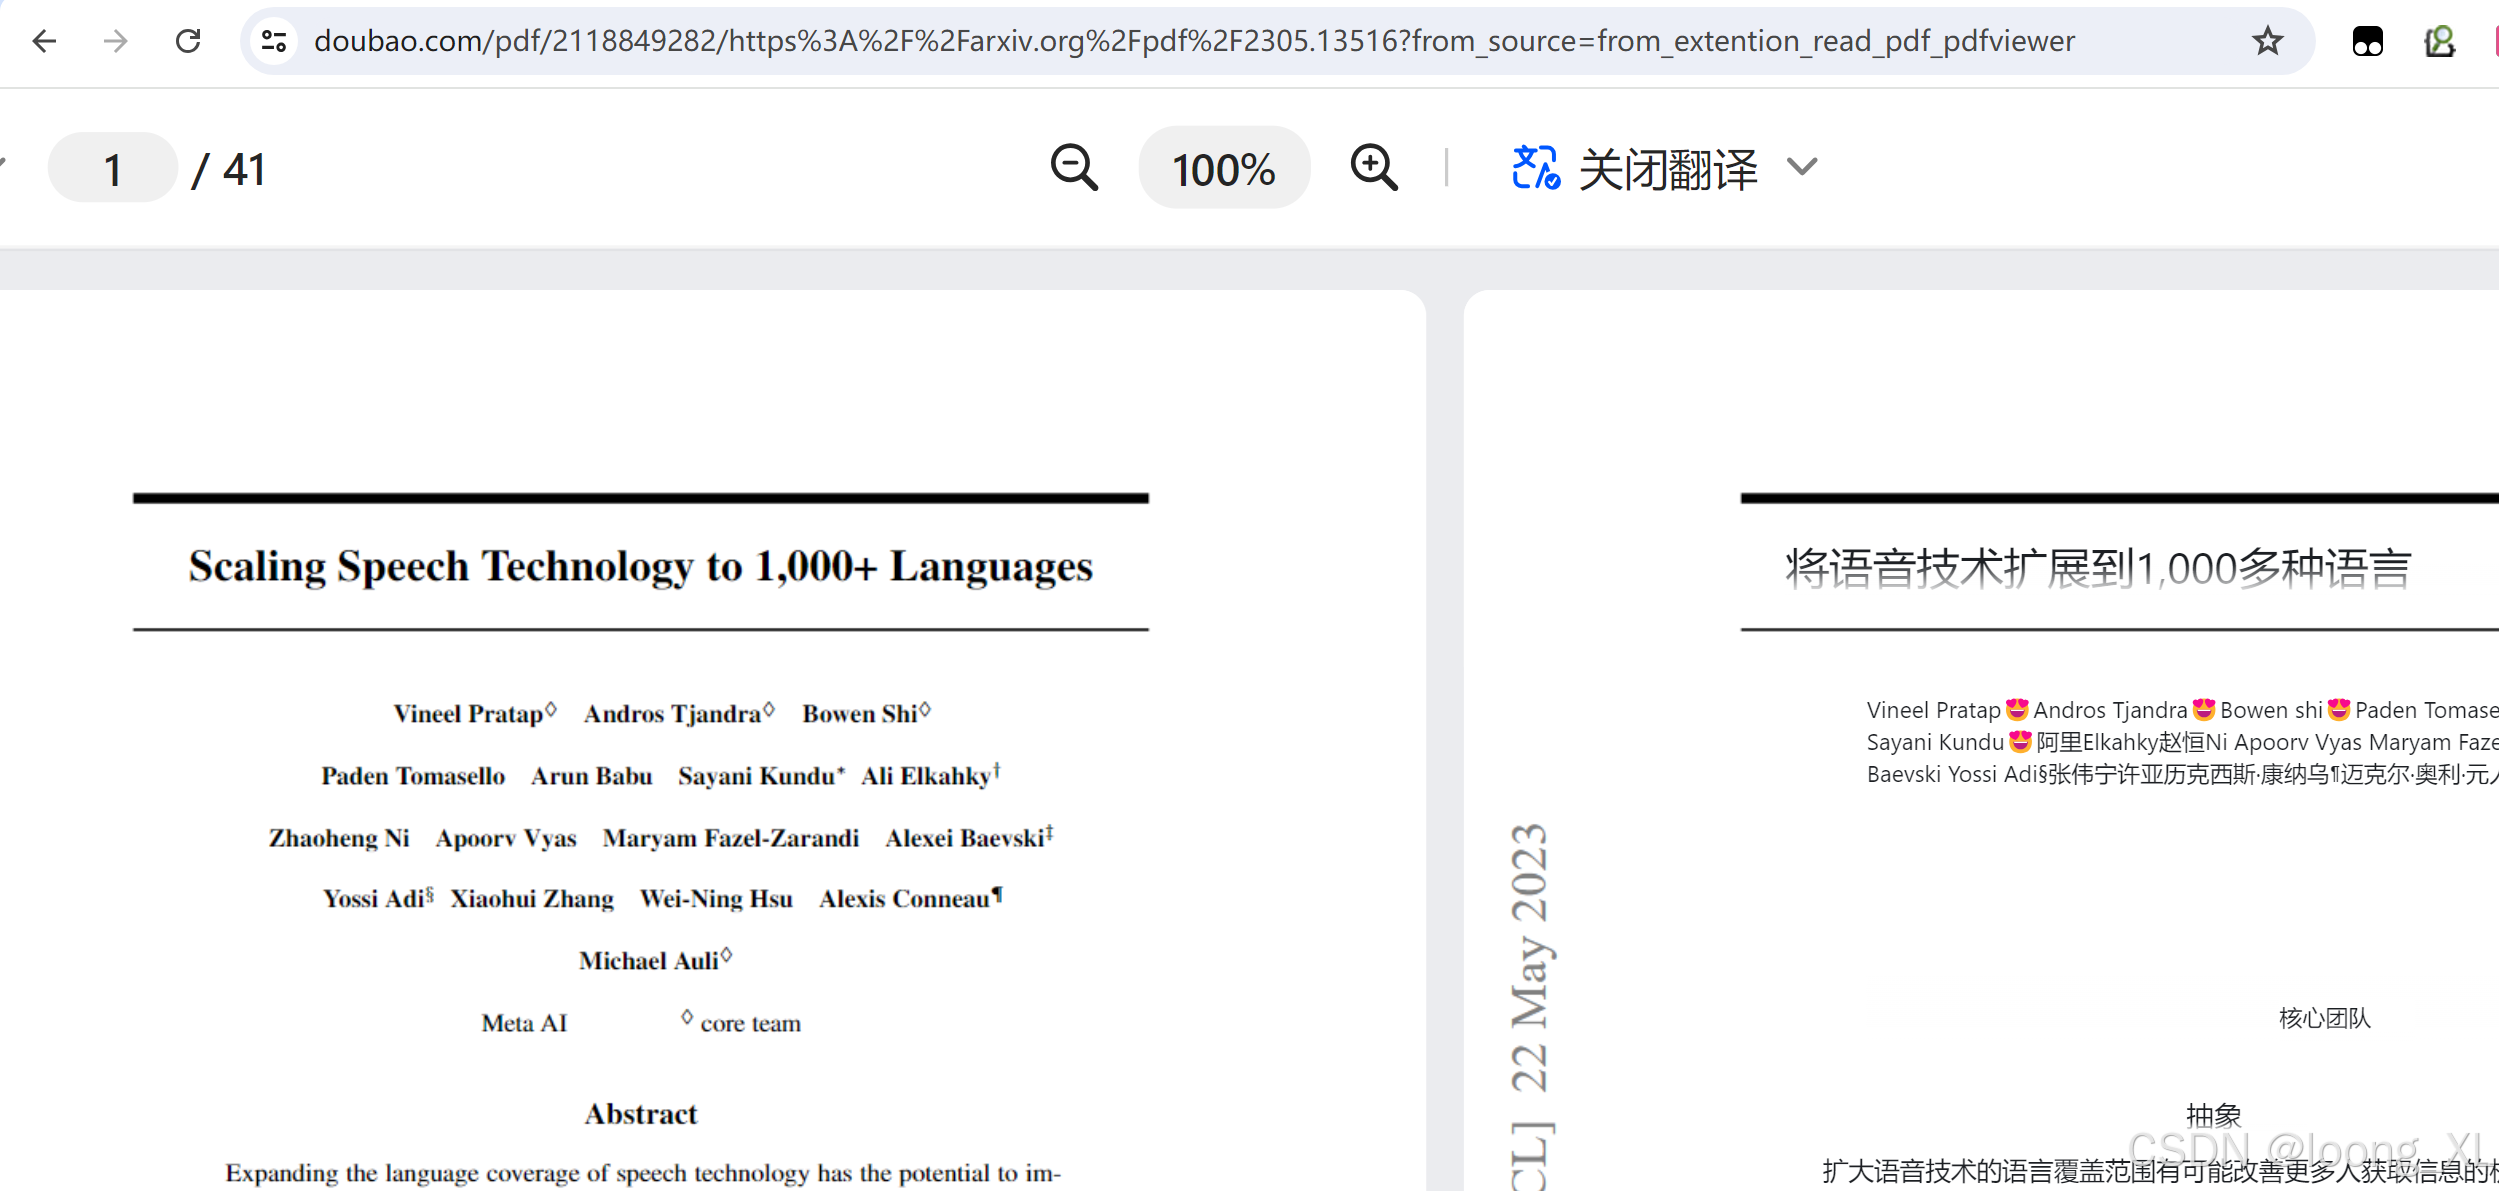Click the translated Chinese title 将语音技术扩展到1,000多种语言
The height and width of the screenshot is (1191, 2499).
click(2098, 568)
